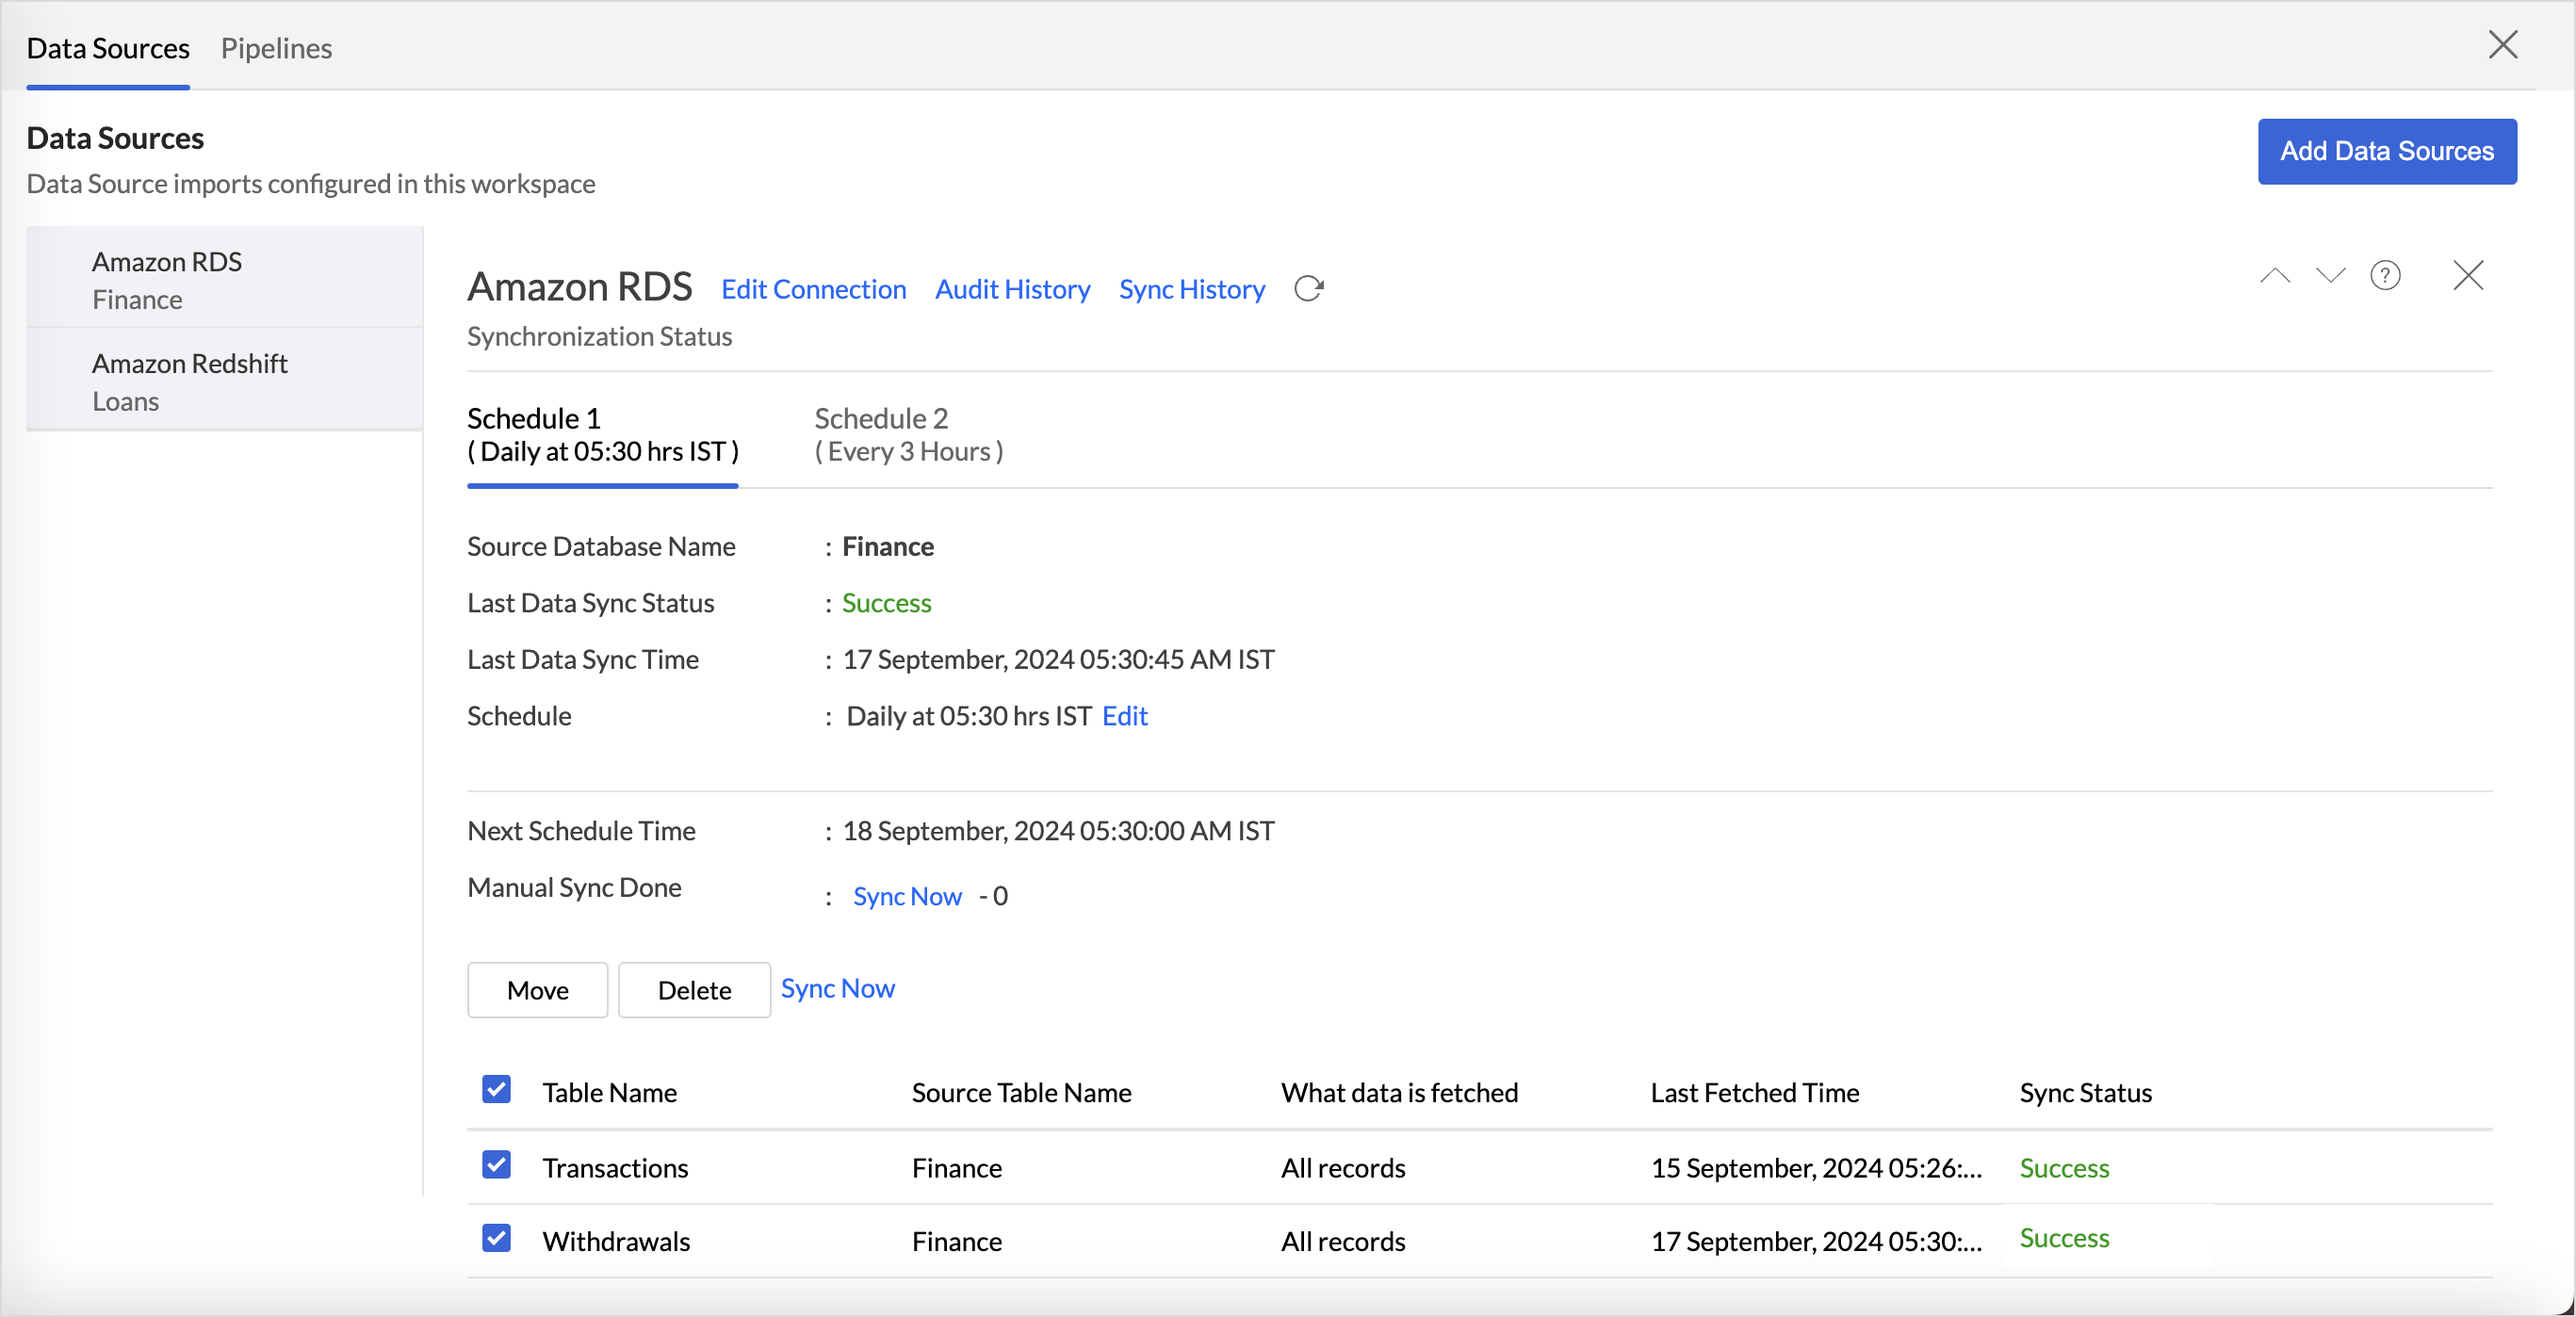Open the Sync History link
Screen dimensions: 2576x1317
point(1192,289)
